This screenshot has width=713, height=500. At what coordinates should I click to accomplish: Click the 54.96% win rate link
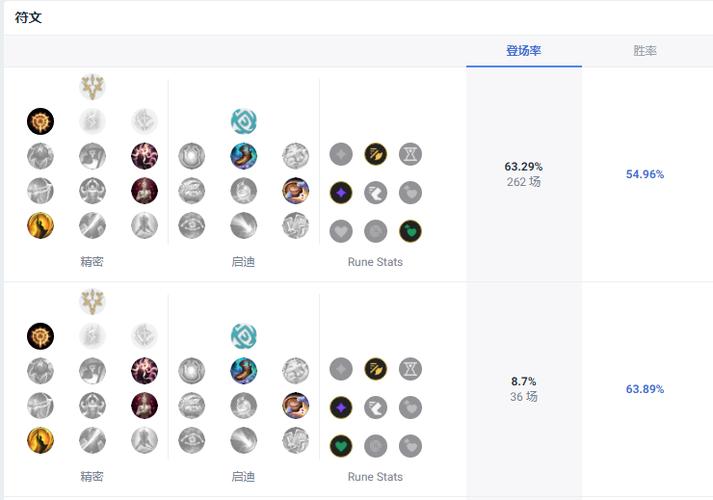click(645, 174)
